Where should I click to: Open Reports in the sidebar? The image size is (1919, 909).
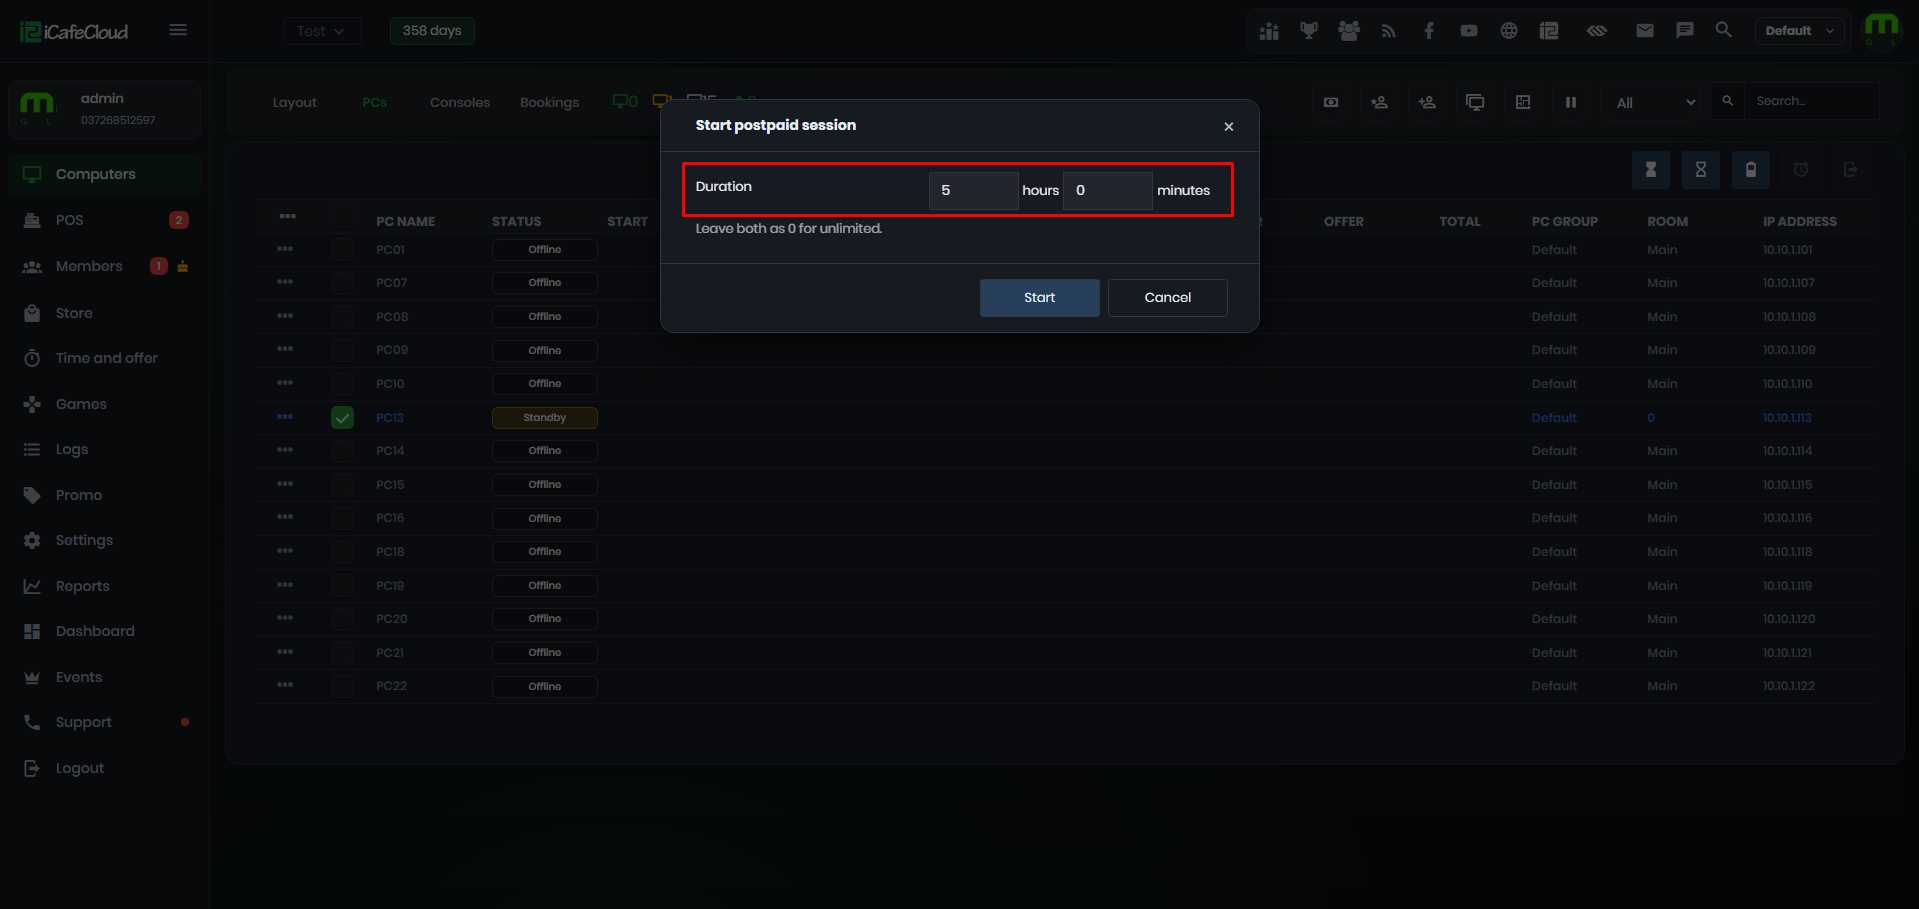click(83, 586)
